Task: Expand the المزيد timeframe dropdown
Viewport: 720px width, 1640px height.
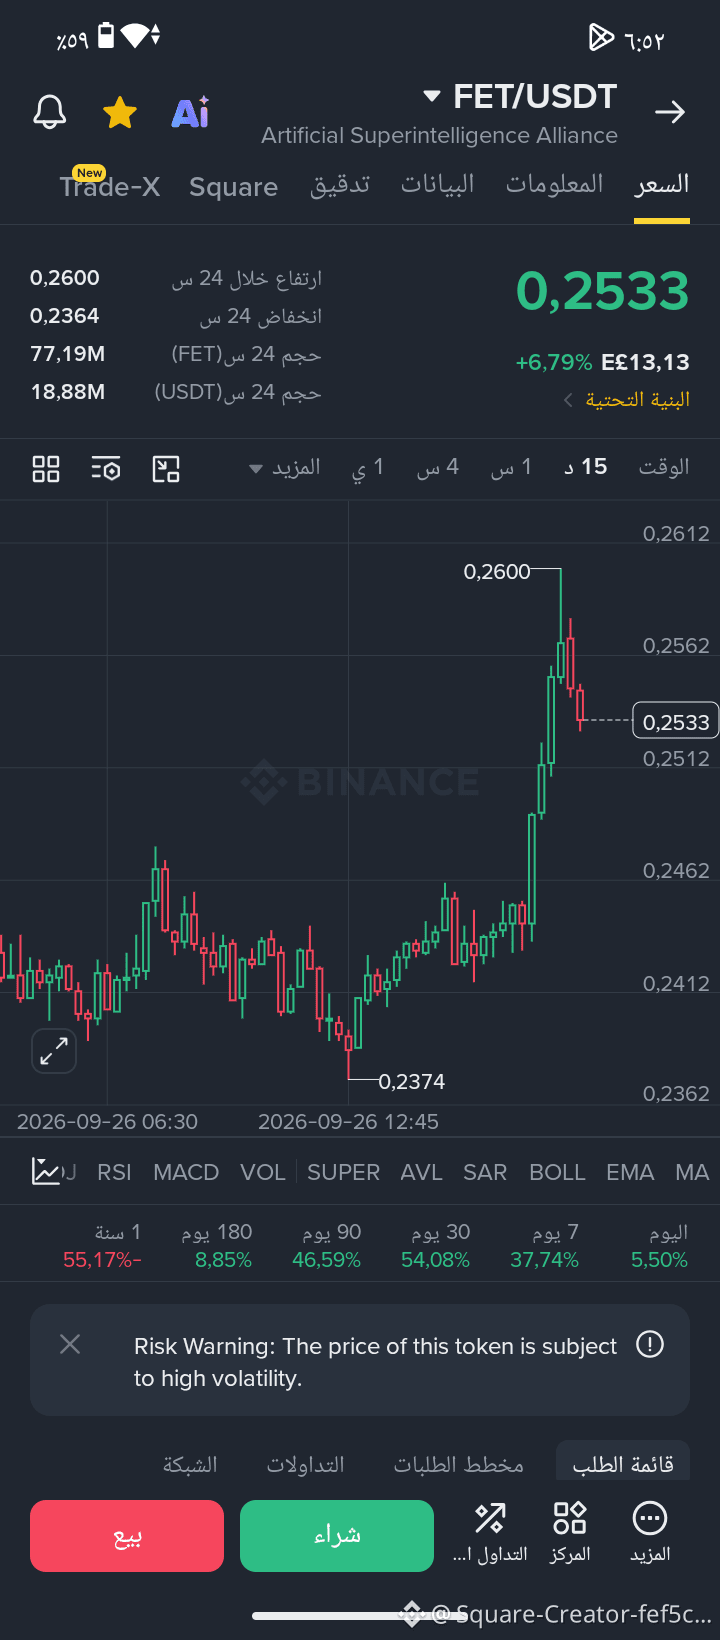Action: (285, 468)
